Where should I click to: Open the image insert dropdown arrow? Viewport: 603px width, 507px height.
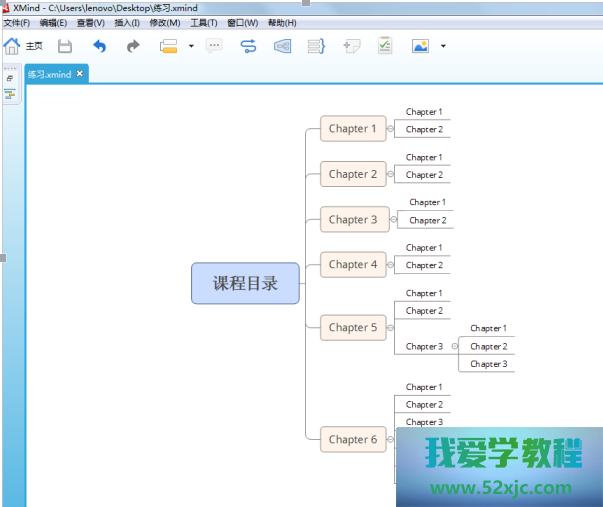443,46
